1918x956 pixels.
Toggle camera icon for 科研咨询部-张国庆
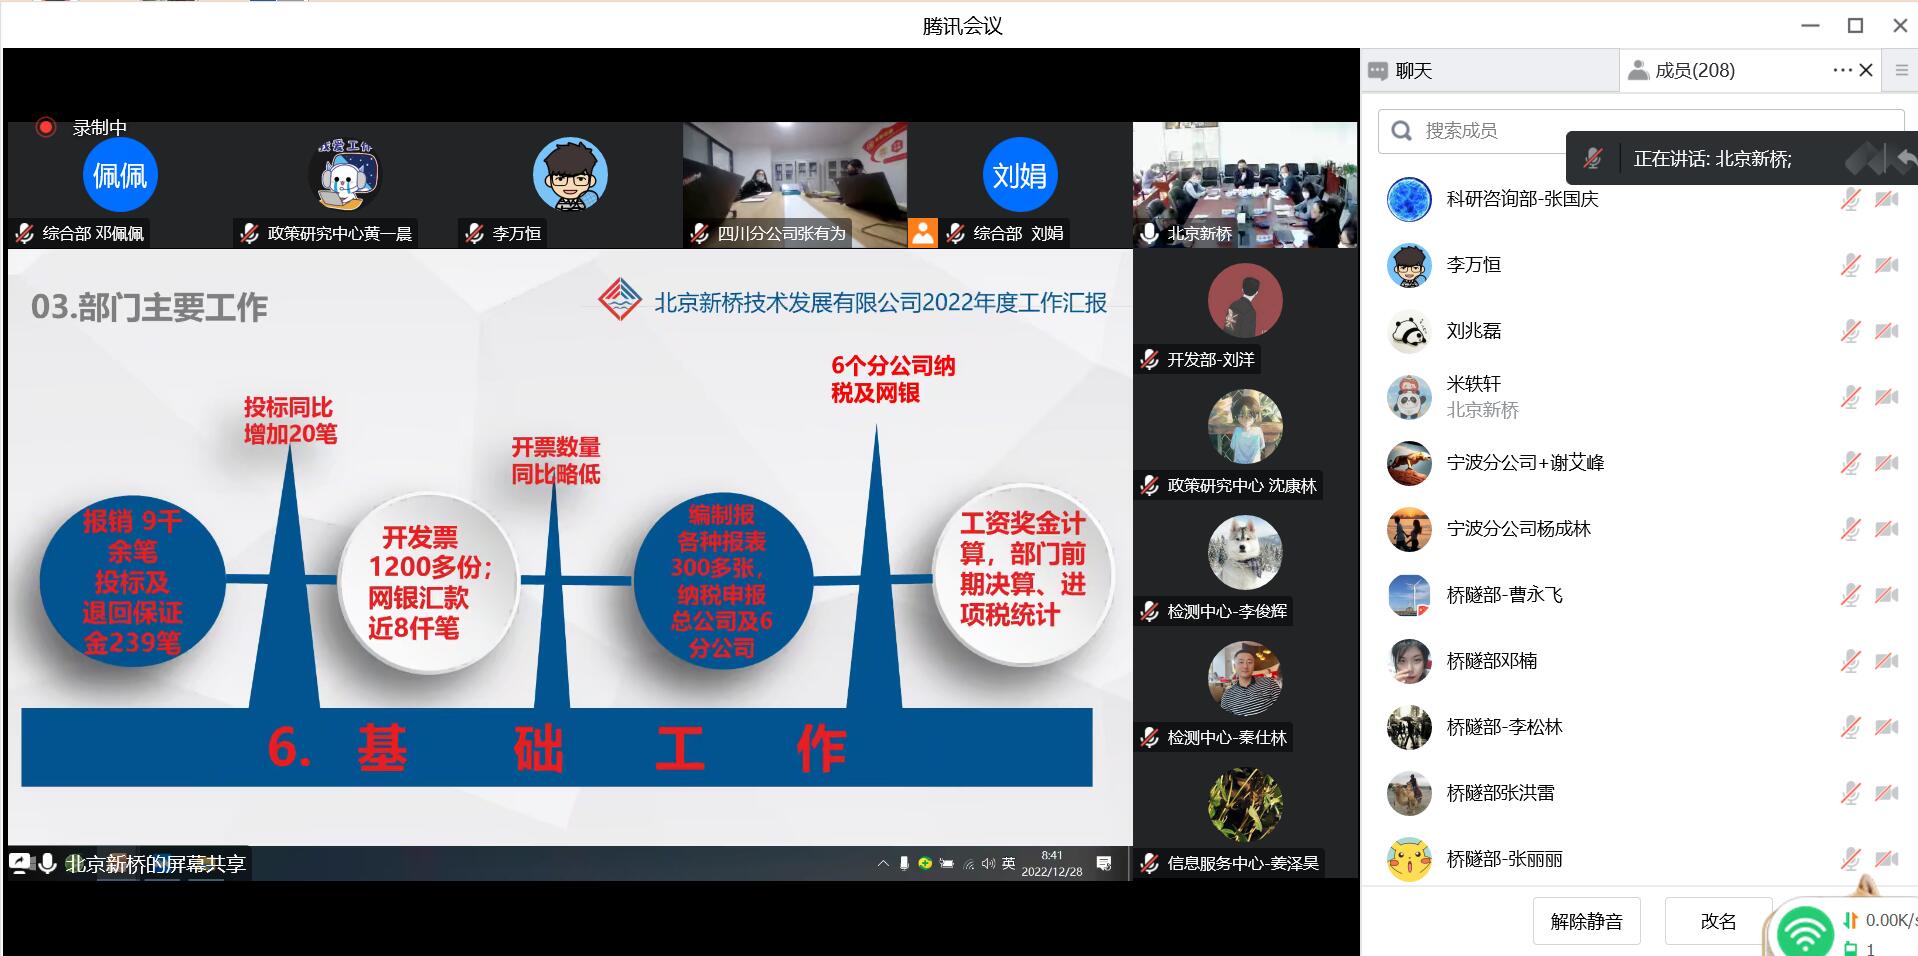pyautogui.click(x=1887, y=199)
